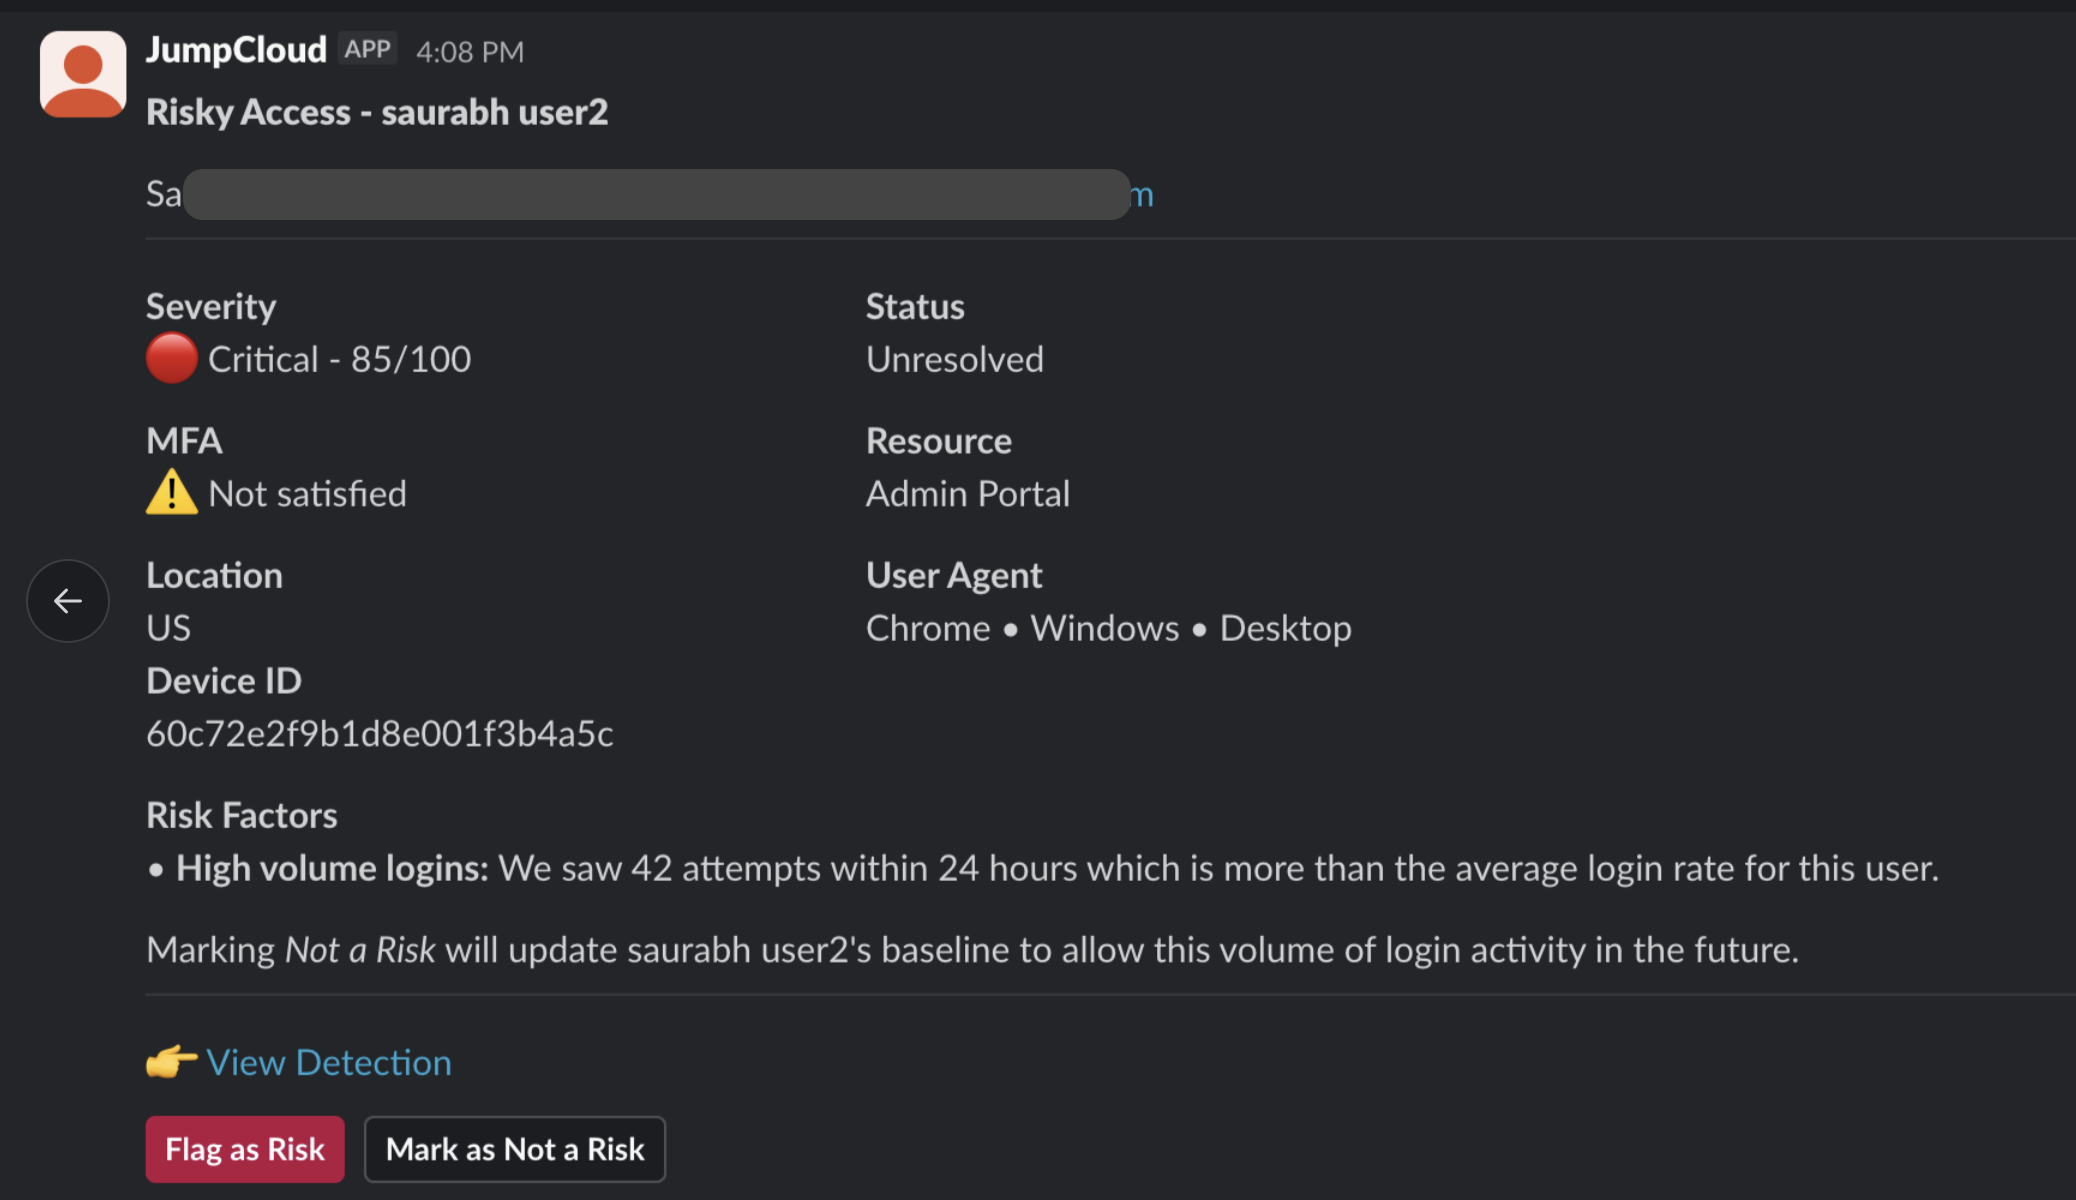Image resolution: width=2076 pixels, height=1200 pixels.
Task: Click the back arrow button
Action: click(68, 601)
